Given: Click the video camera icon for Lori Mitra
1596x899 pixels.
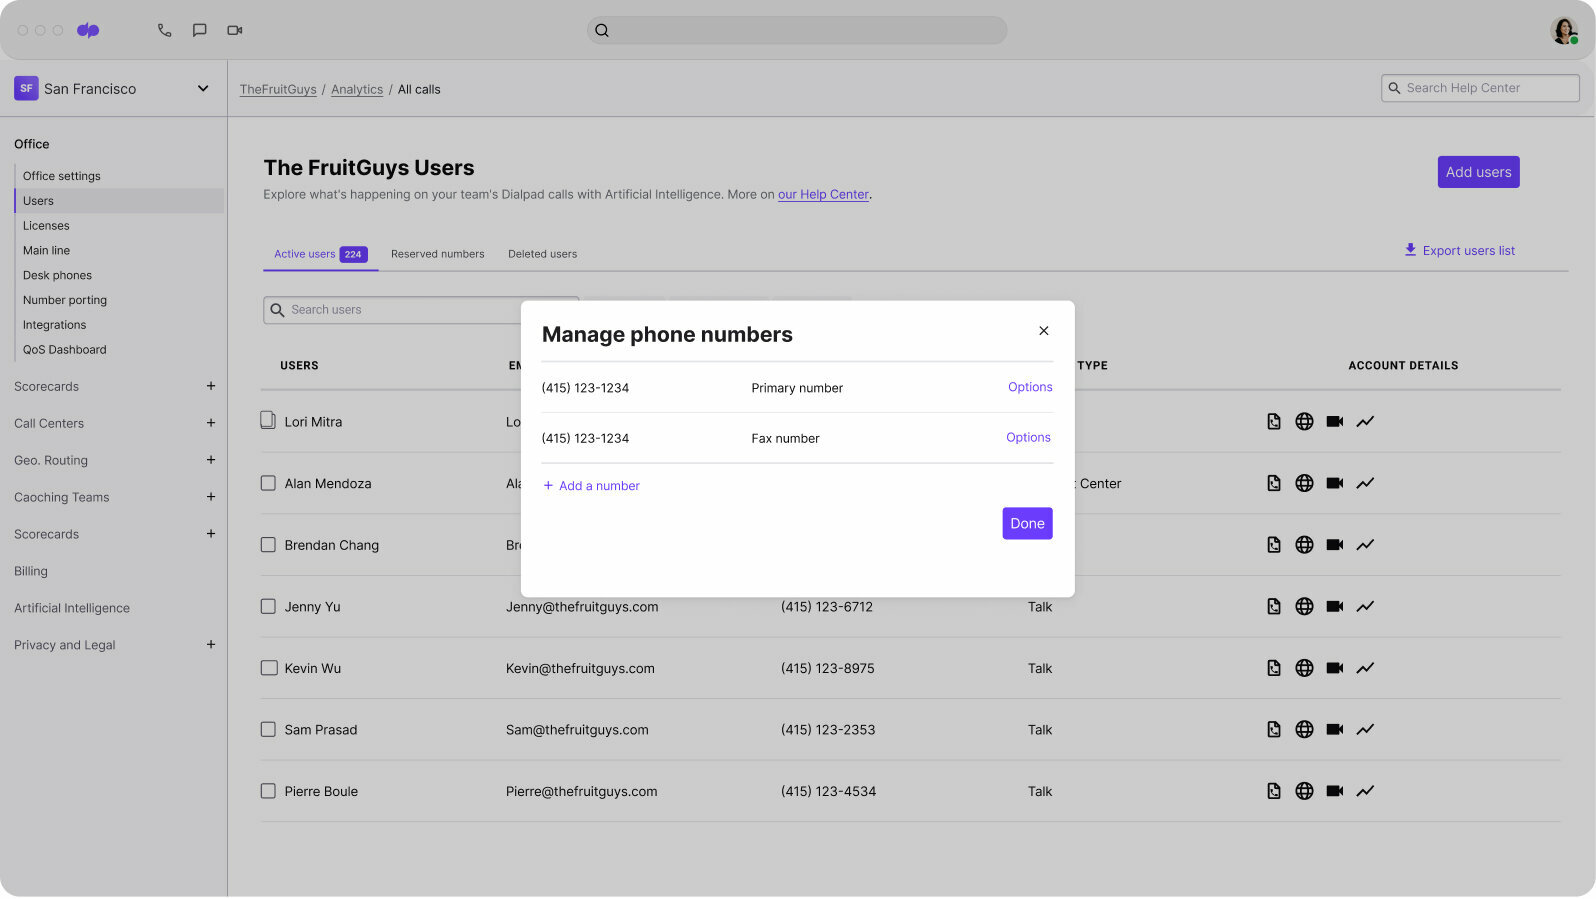Looking at the screenshot, I should pyautogui.click(x=1335, y=422).
